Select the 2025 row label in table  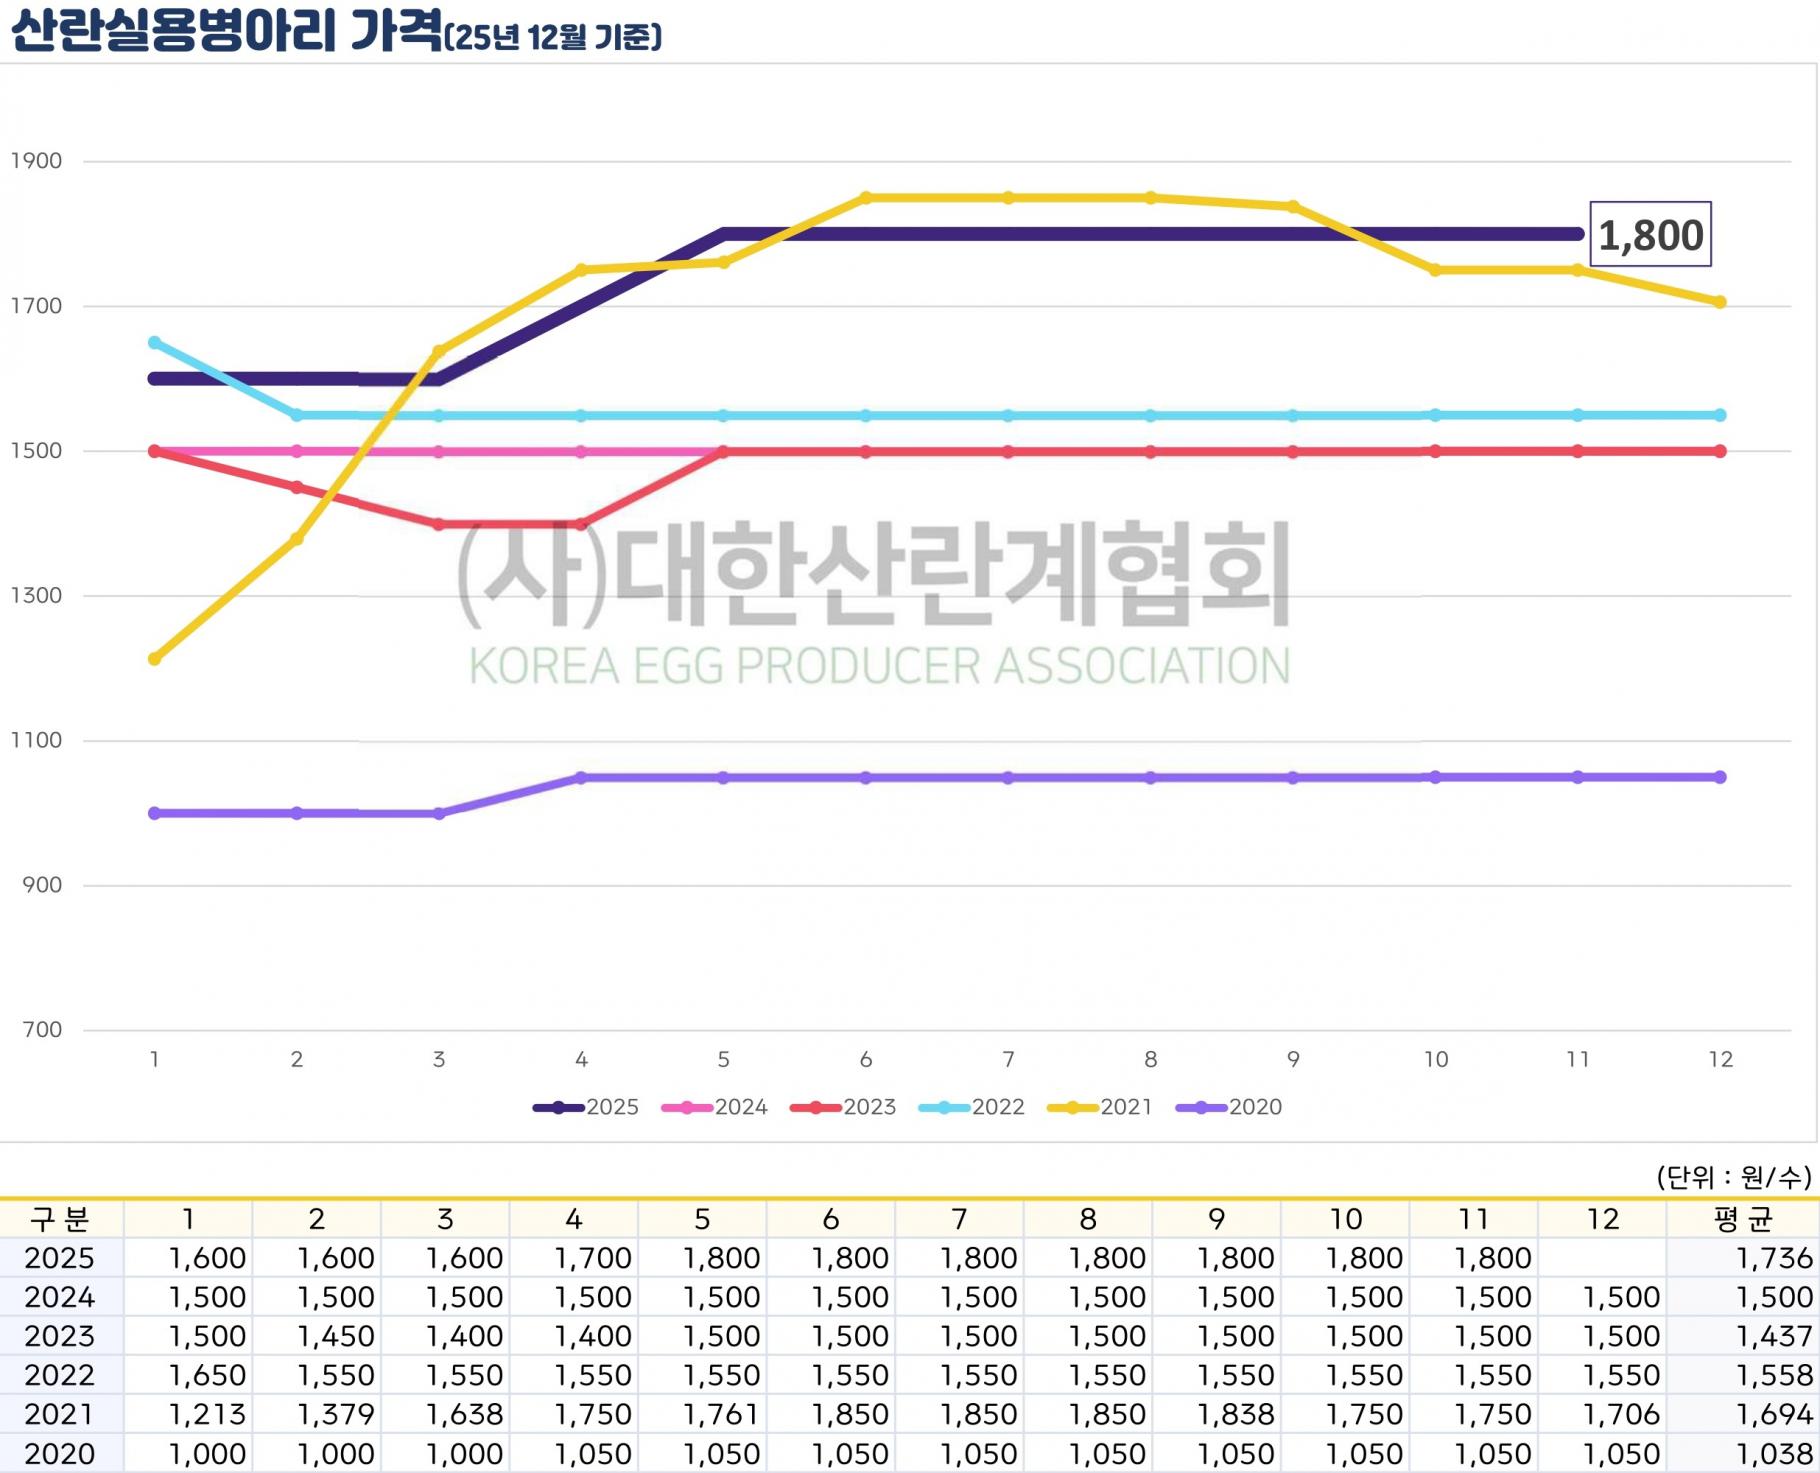pos(60,1258)
